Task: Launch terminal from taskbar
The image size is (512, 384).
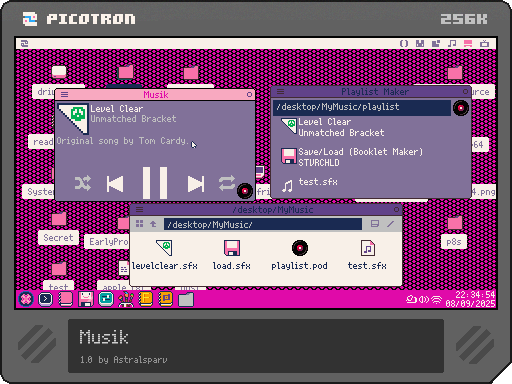Action: click(45, 299)
